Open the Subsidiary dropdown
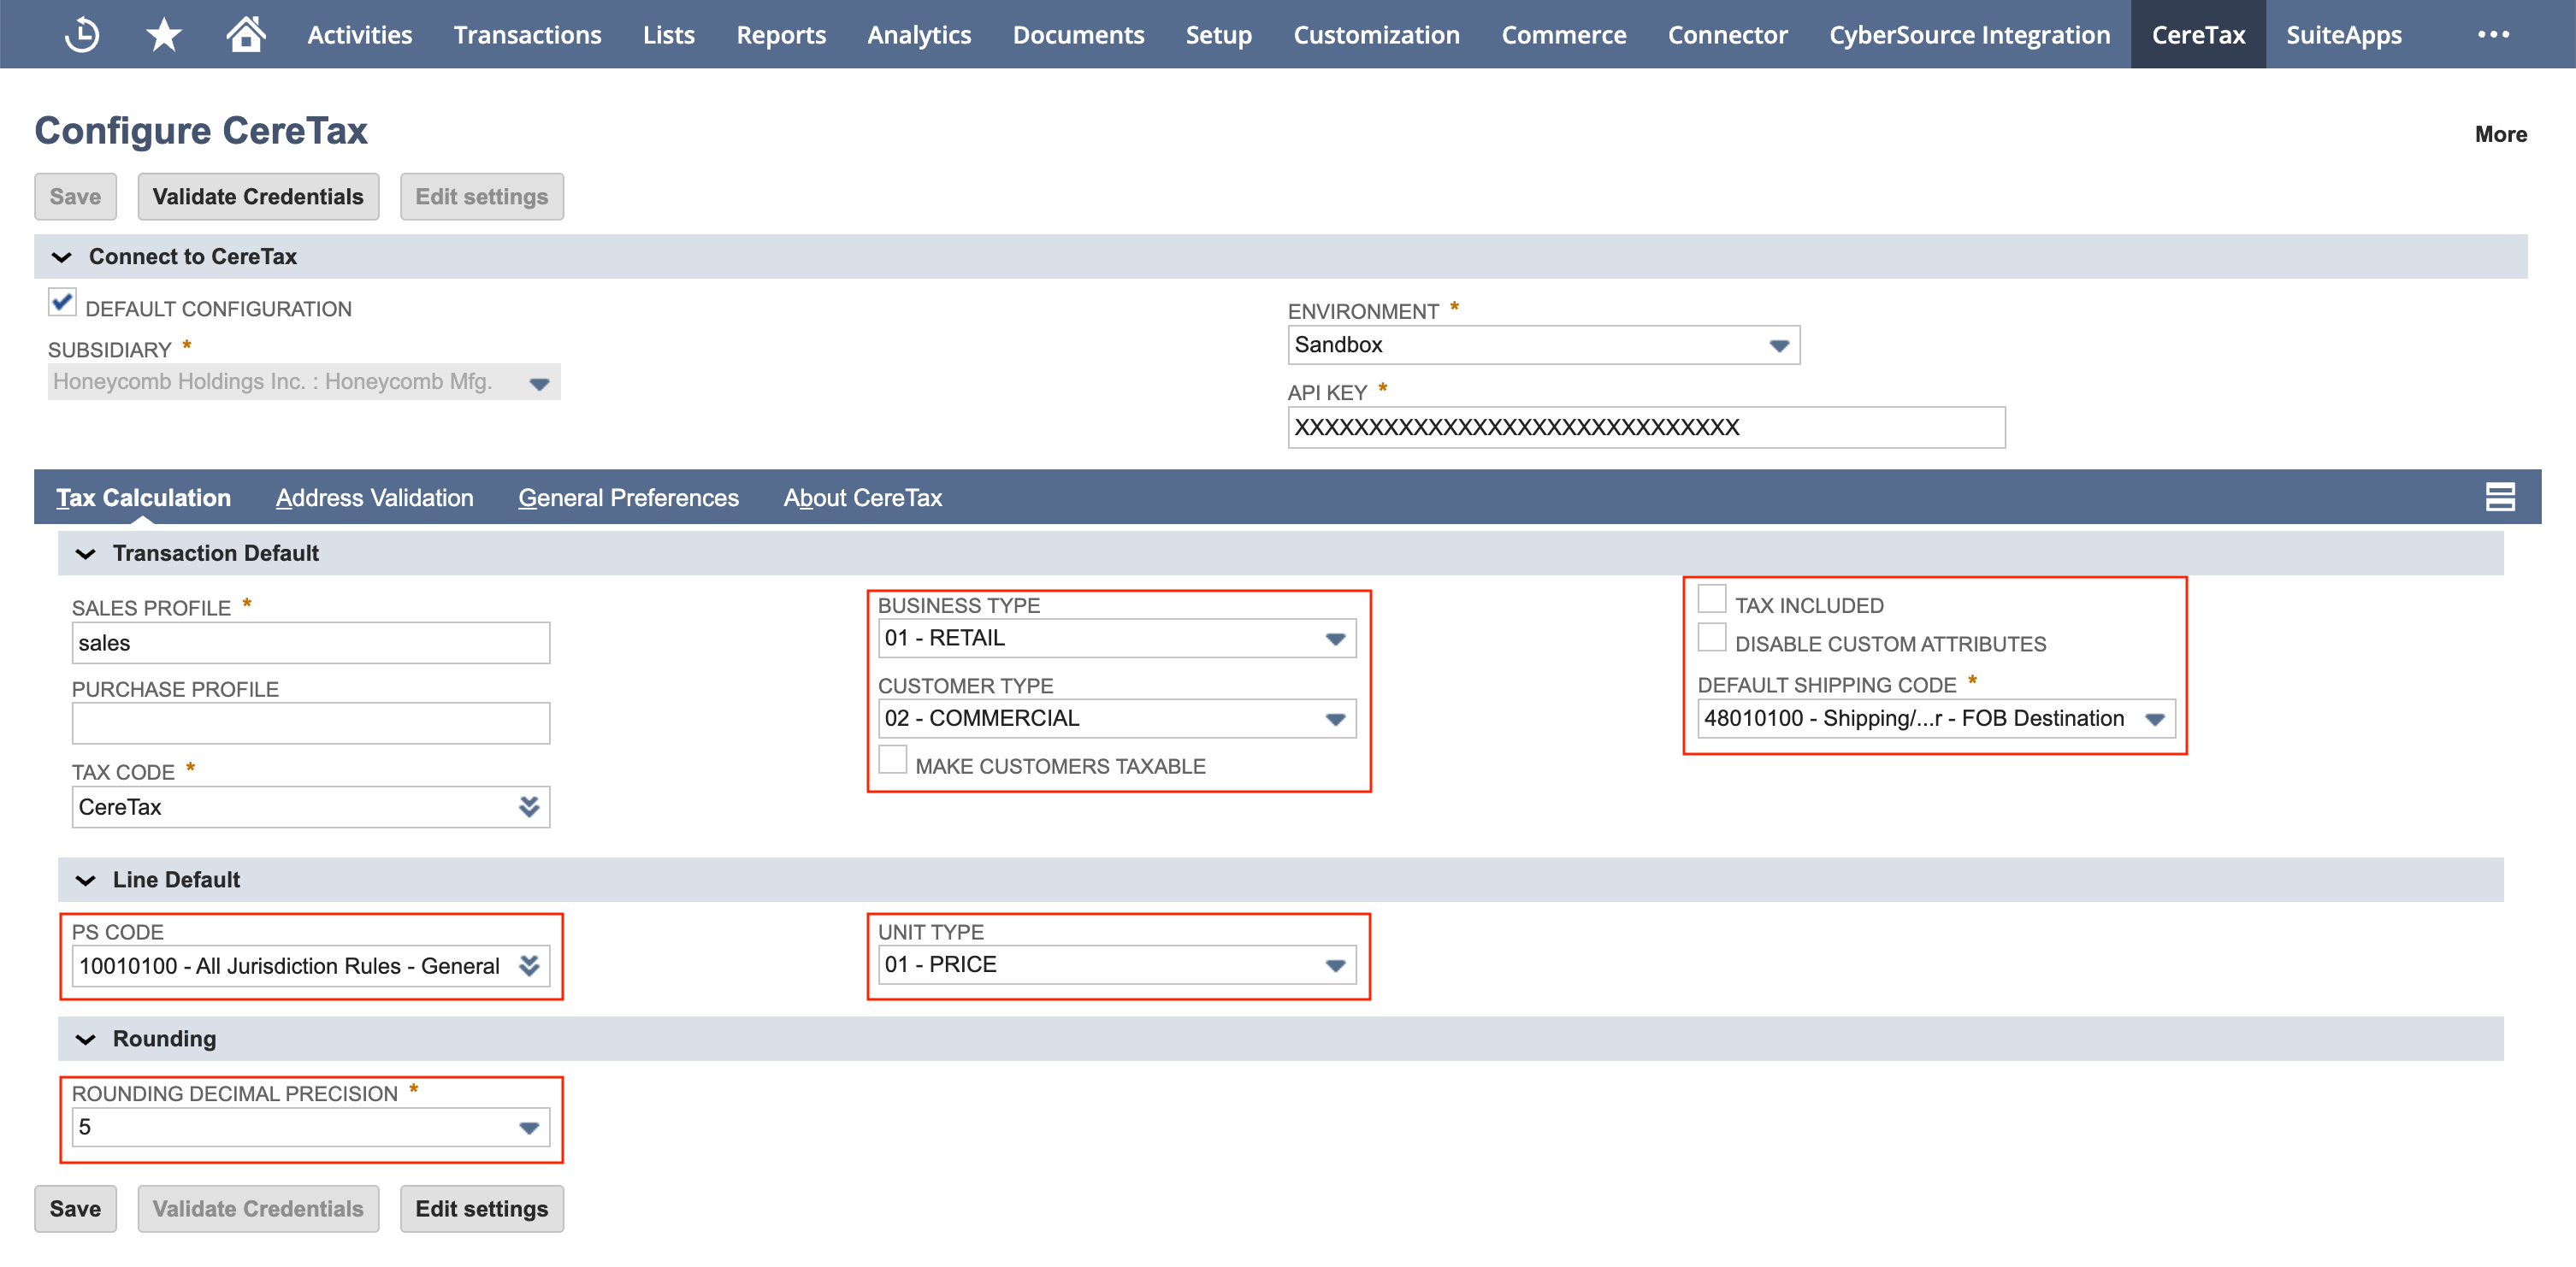Viewport: 2576px width, 1267px height. coord(304,382)
